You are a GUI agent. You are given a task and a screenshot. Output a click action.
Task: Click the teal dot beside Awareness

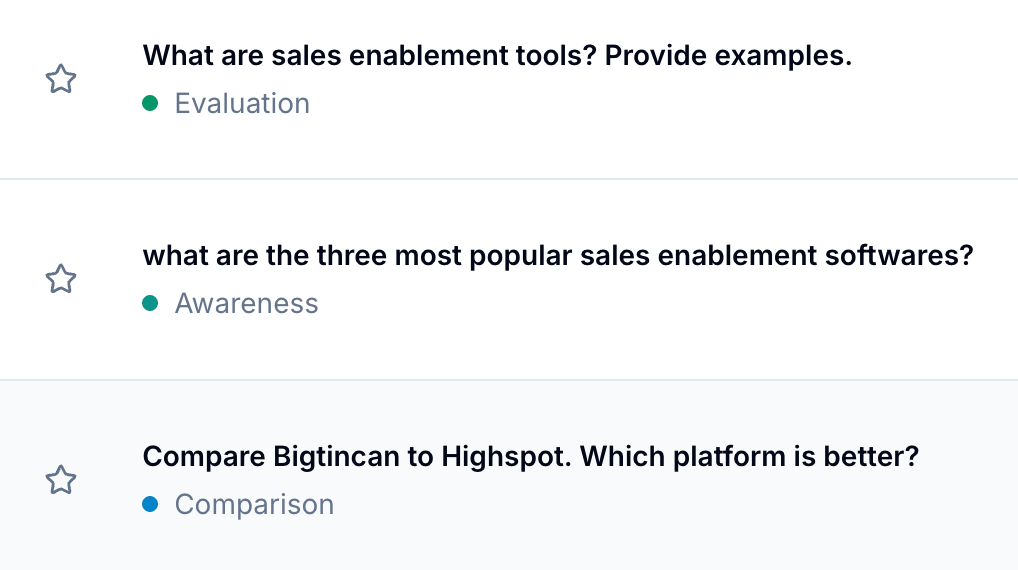(x=151, y=303)
